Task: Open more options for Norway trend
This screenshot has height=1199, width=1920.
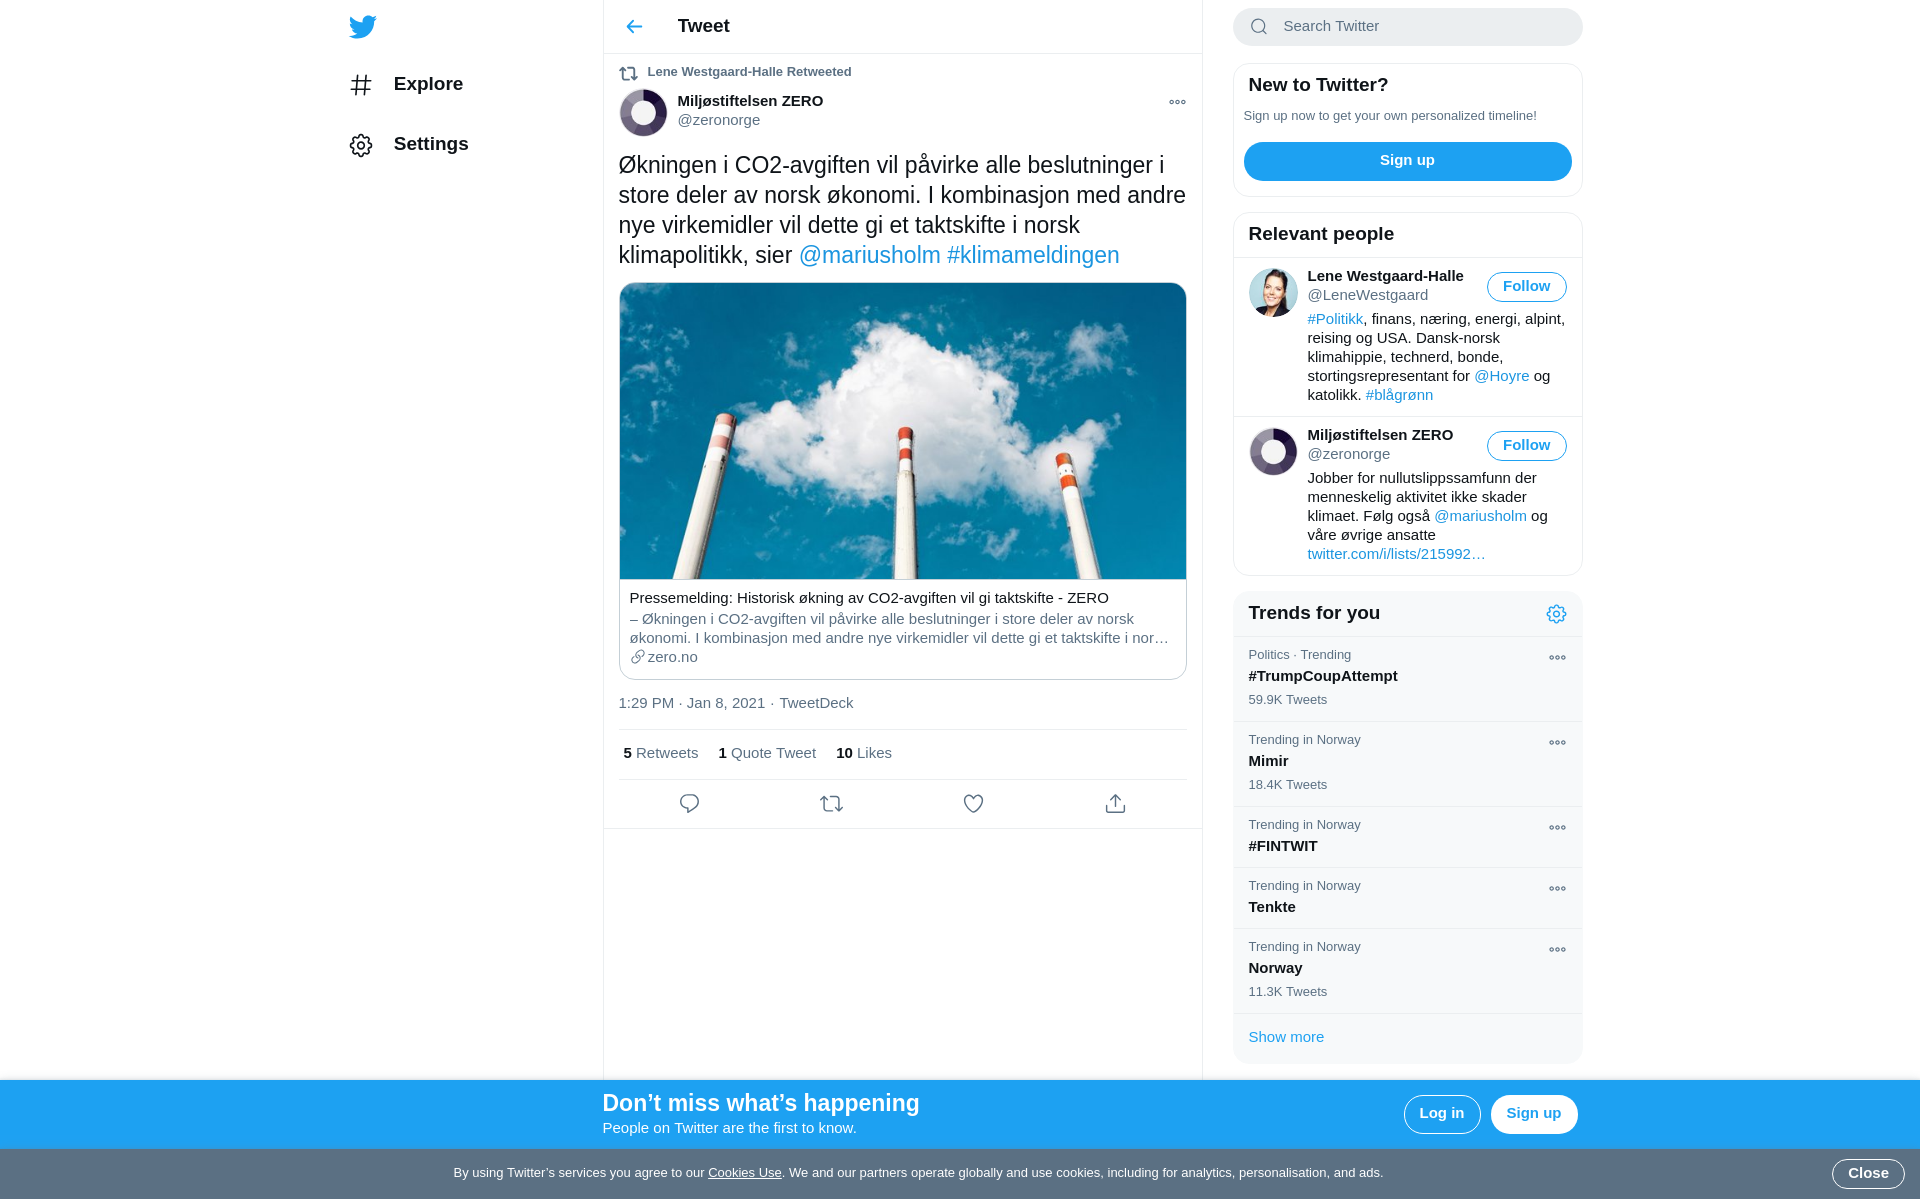Action: 1557,950
